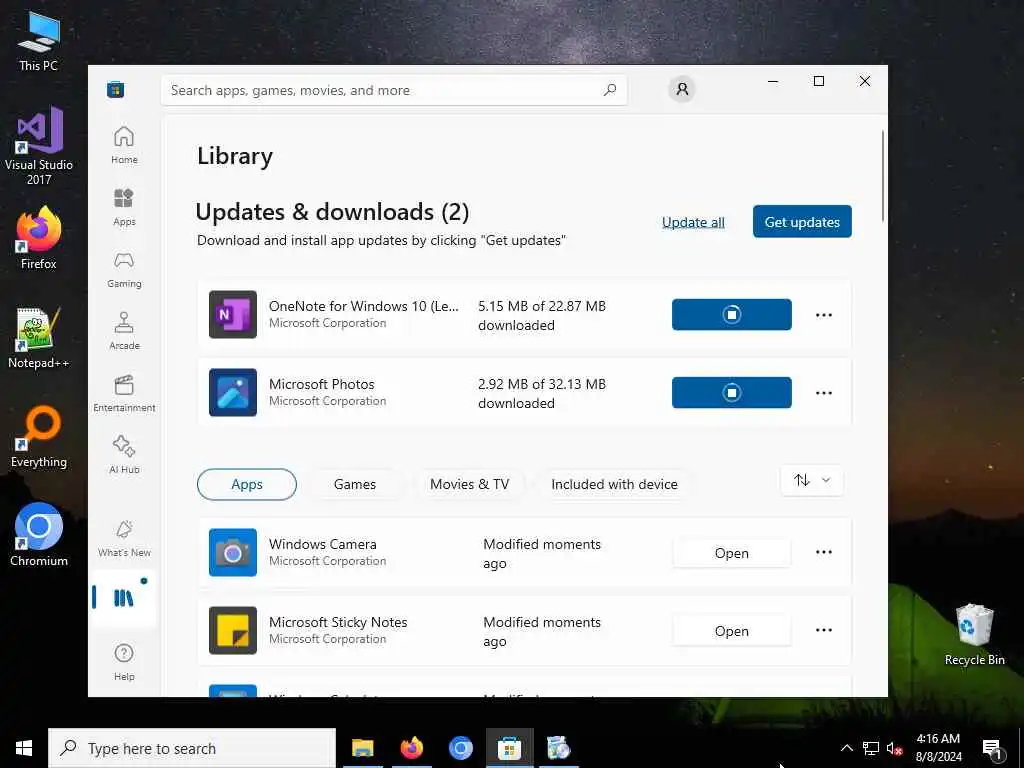Screen dimensions: 1024x768
Task: Open What's New in sidebar
Action: (x=124, y=537)
